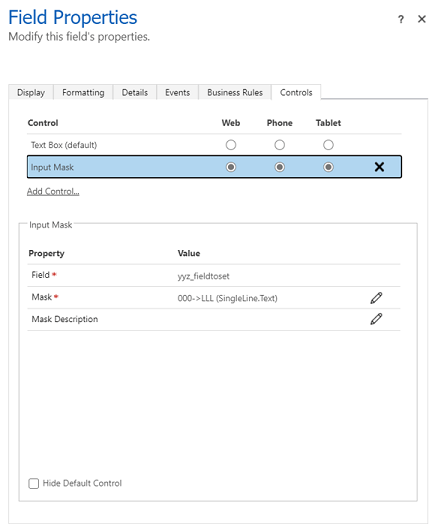Edit the Mask value with pencil icon
Image resolution: width=435 pixels, height=524 pixels.
(376, 298)
